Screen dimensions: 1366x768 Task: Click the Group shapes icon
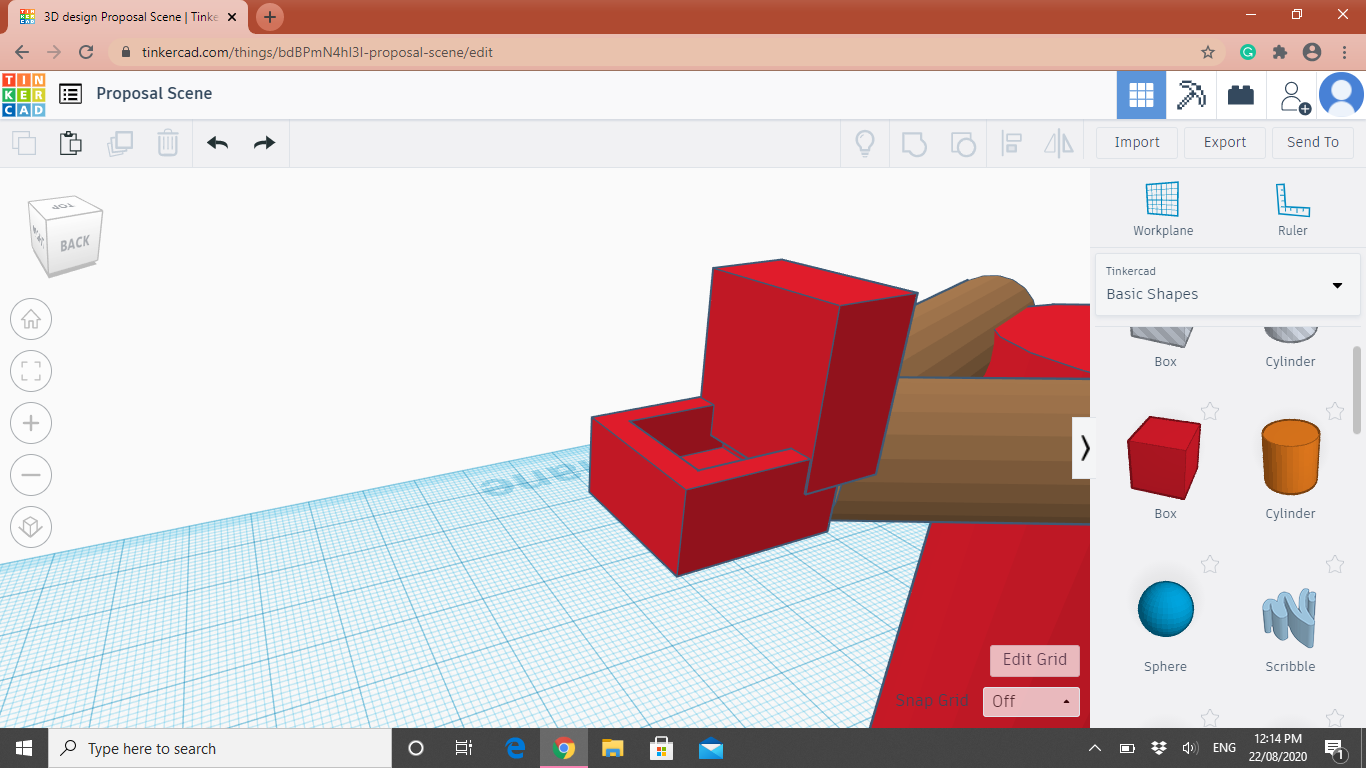tap(914, 143)
